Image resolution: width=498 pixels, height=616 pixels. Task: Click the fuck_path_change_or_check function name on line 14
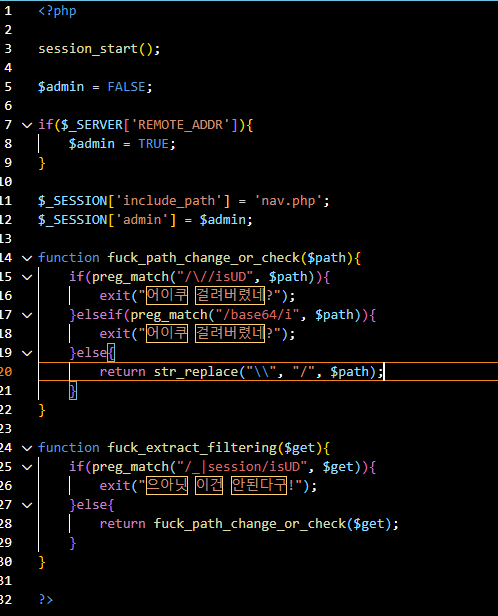pos(203,258)
